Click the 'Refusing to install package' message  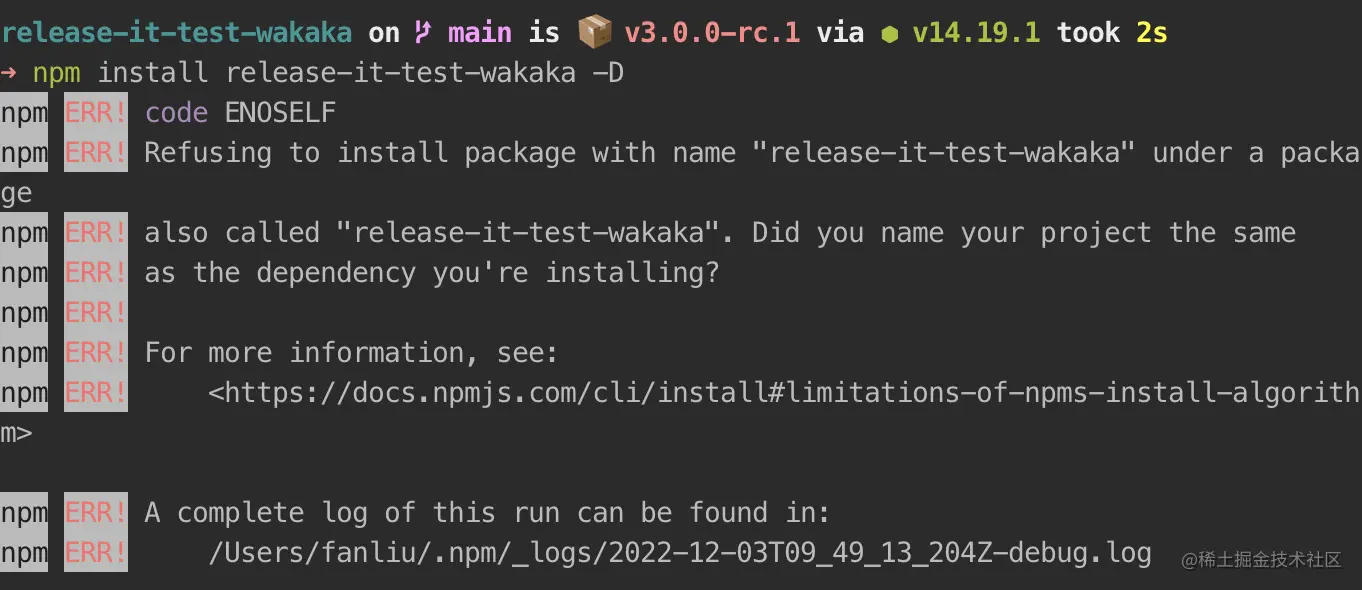360,153
